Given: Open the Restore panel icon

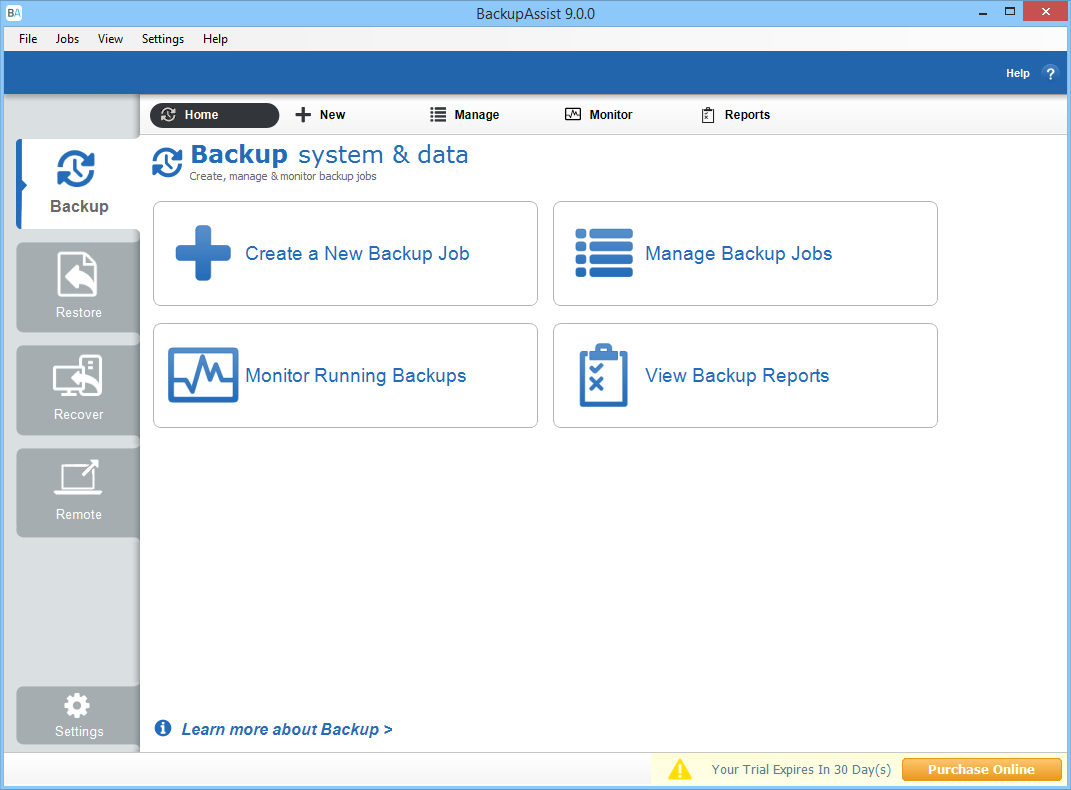Looking at the screenshot, I should click(75, 275).
